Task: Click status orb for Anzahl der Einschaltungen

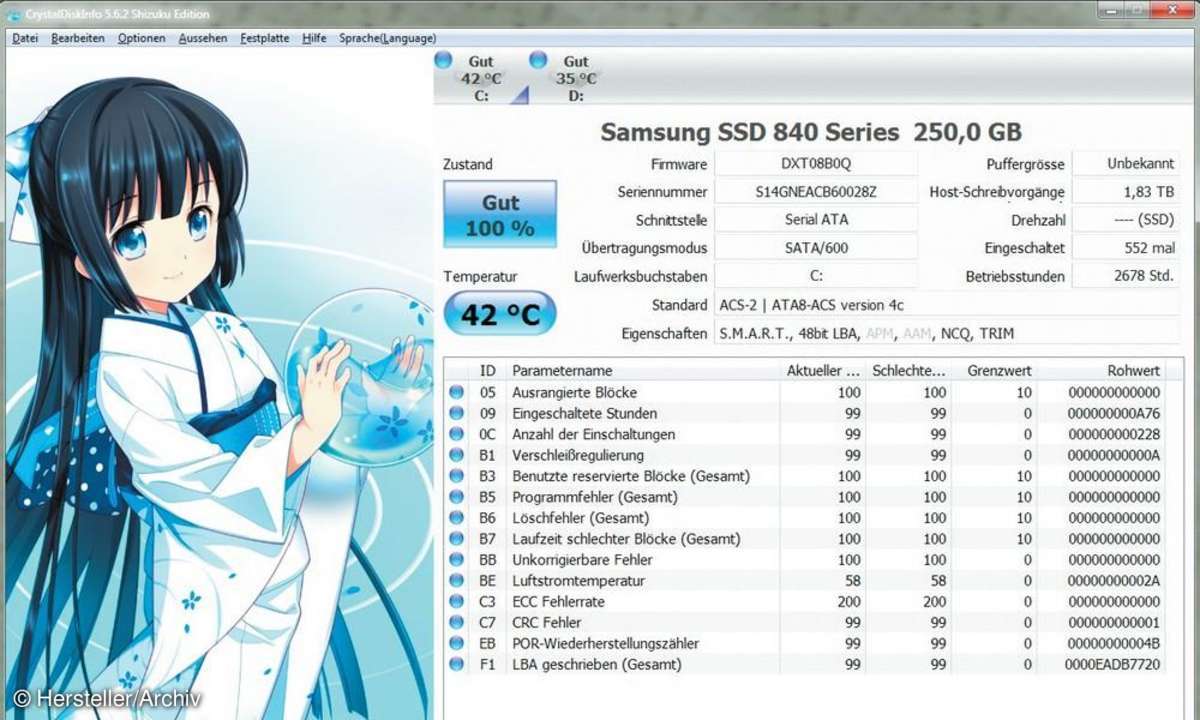Action: pyautogui.click(x=457, y=434)
